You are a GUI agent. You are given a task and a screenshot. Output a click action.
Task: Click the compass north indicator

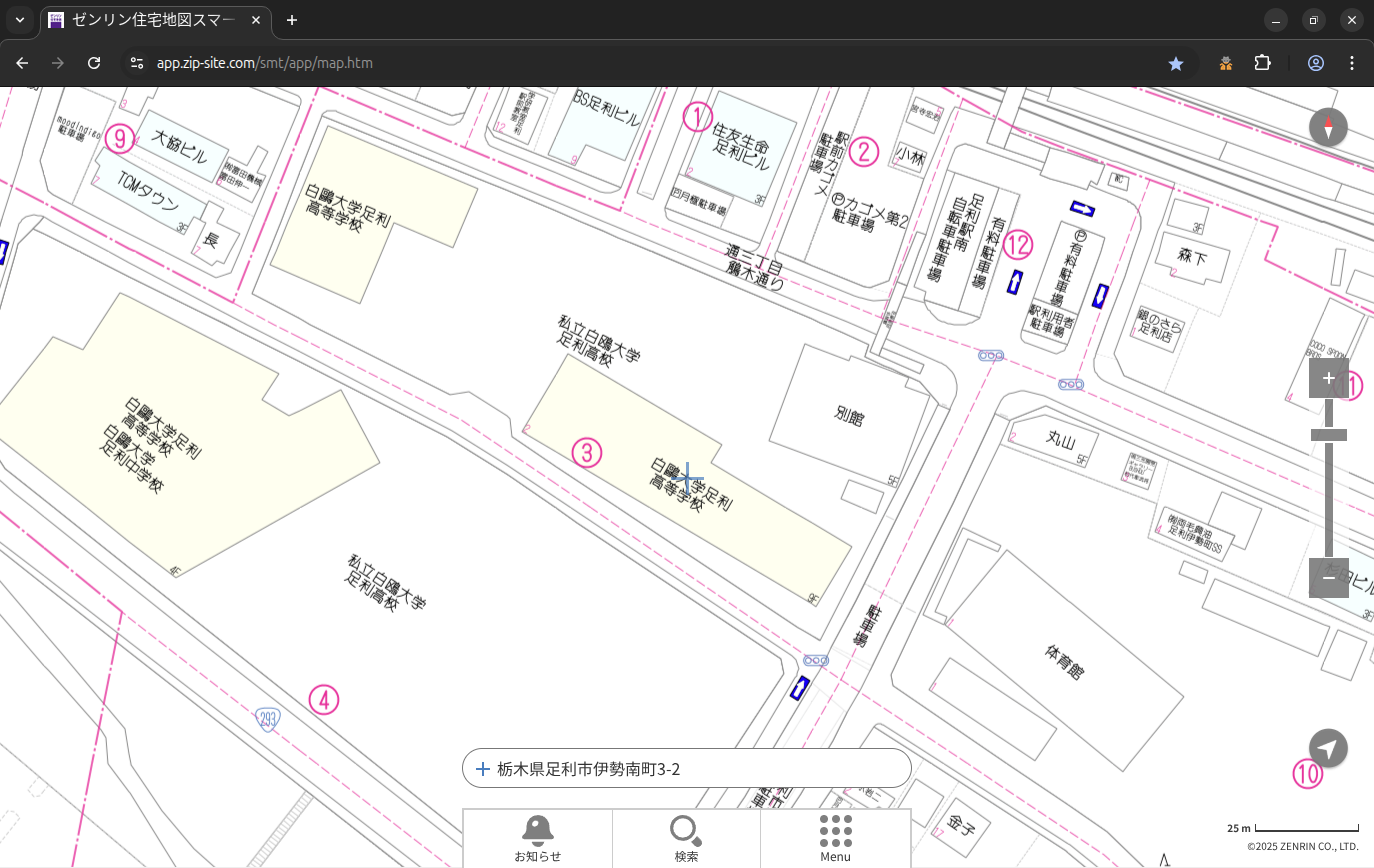pos(1328,127)
